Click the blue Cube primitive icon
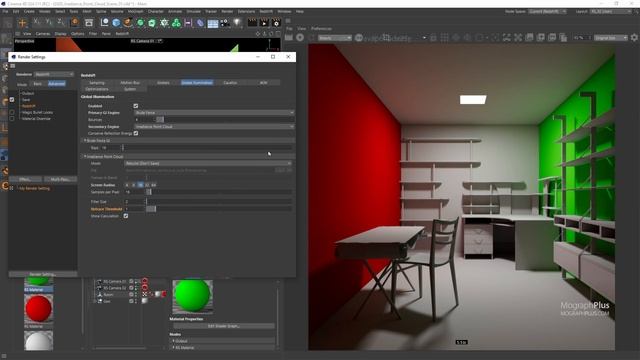 [x=116, y=23]
